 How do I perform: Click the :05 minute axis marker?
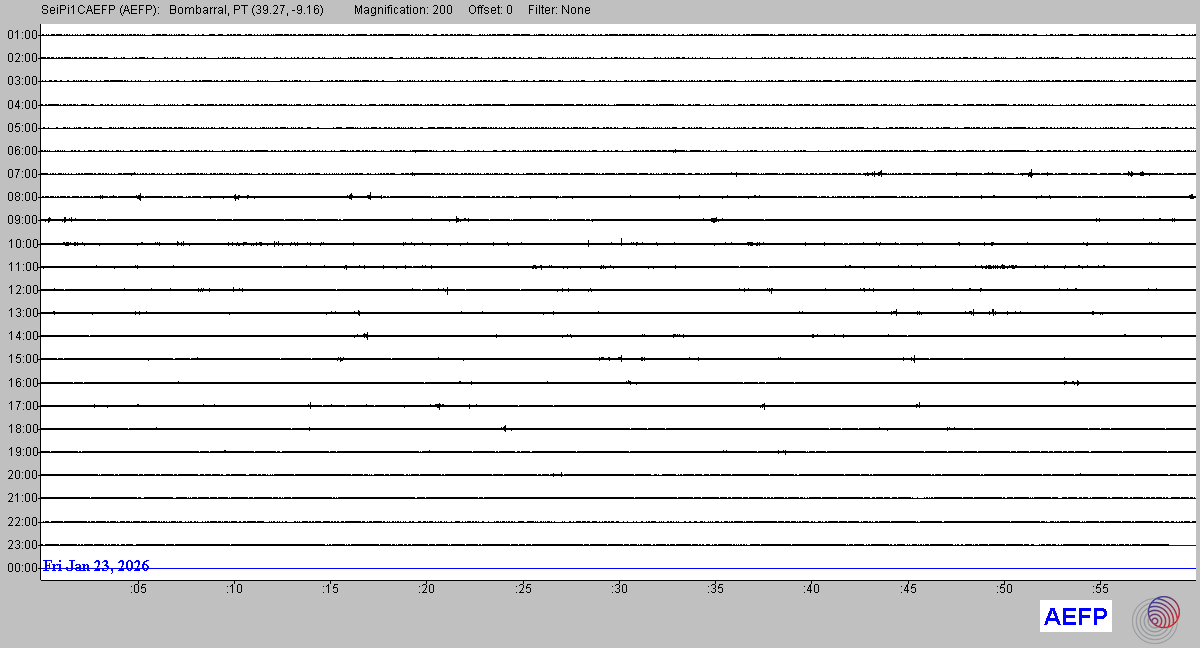click(138, 589)
